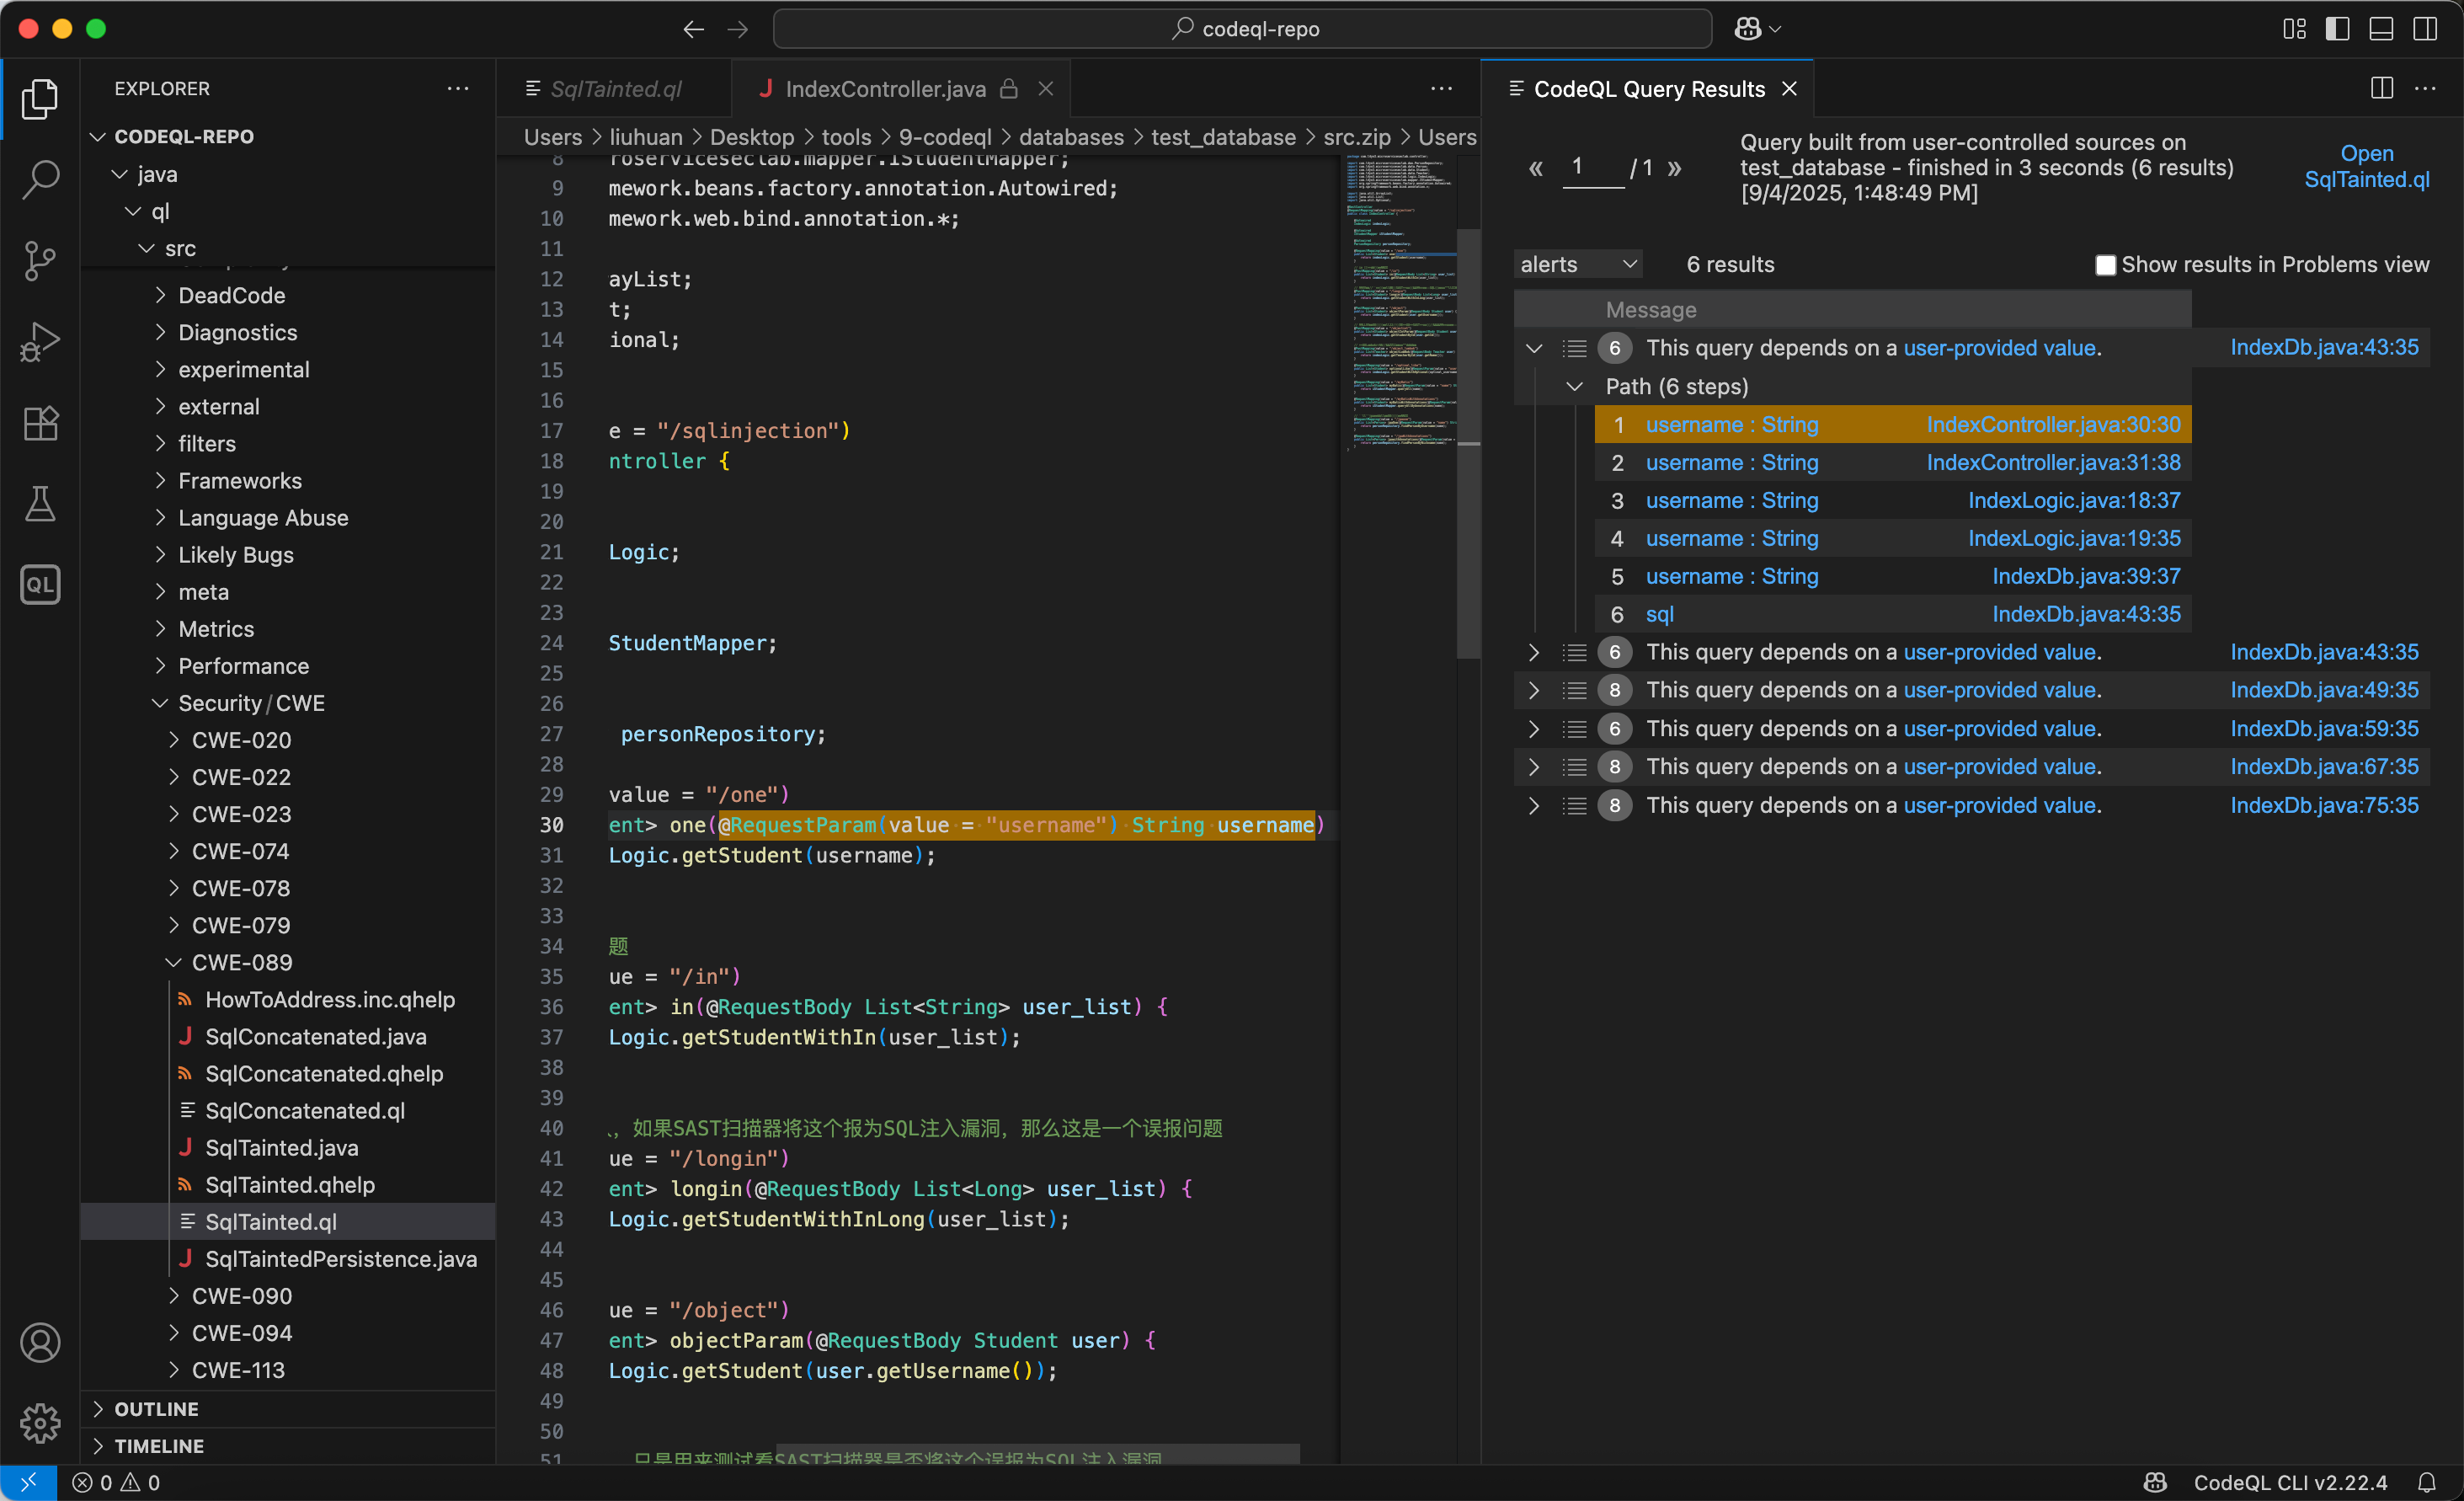Screen dimensions: 2464x1501
Task: Close the IndexController.java tab
Action: pyautogui.click(x=1046, y=88)
